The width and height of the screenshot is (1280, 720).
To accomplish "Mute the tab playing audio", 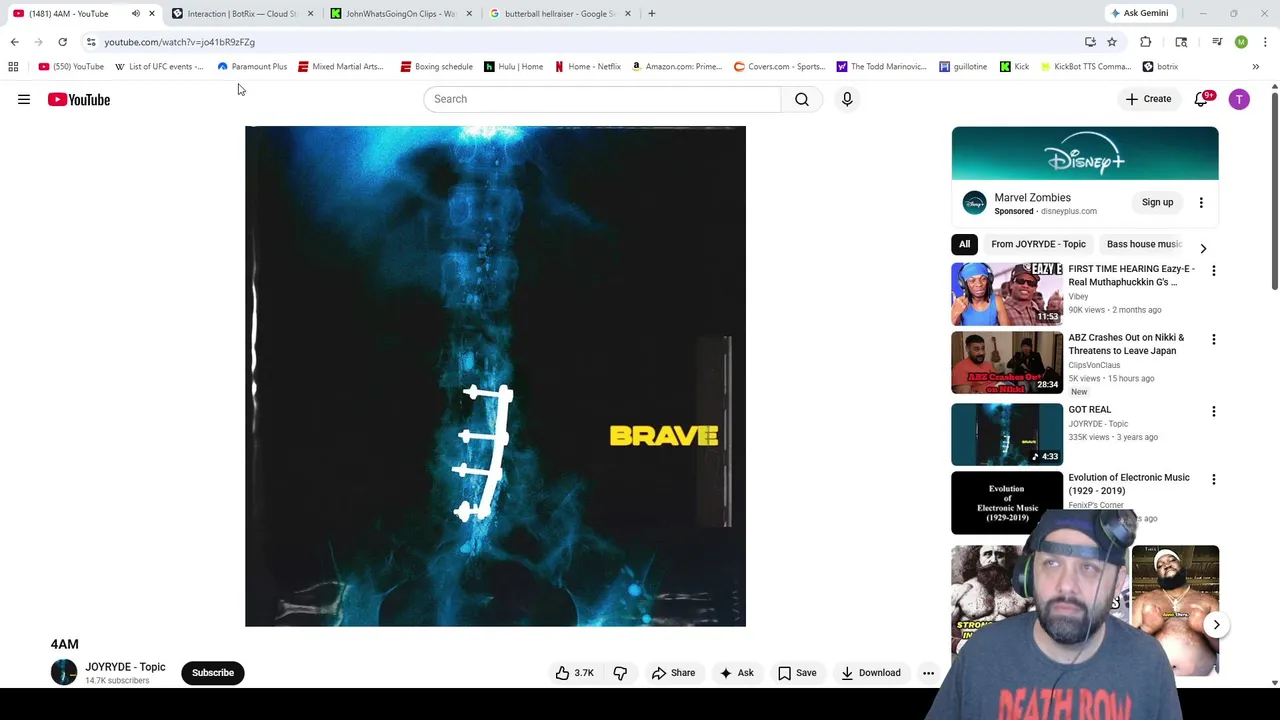I will (136, 14).
